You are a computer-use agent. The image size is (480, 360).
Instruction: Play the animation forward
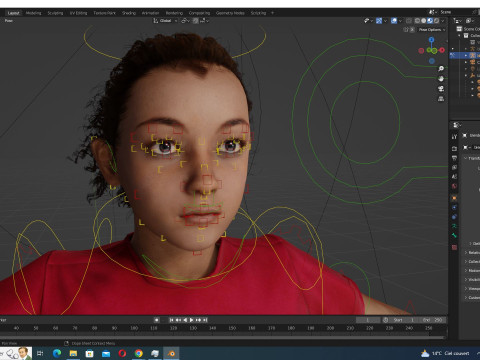tap(192, 320)
